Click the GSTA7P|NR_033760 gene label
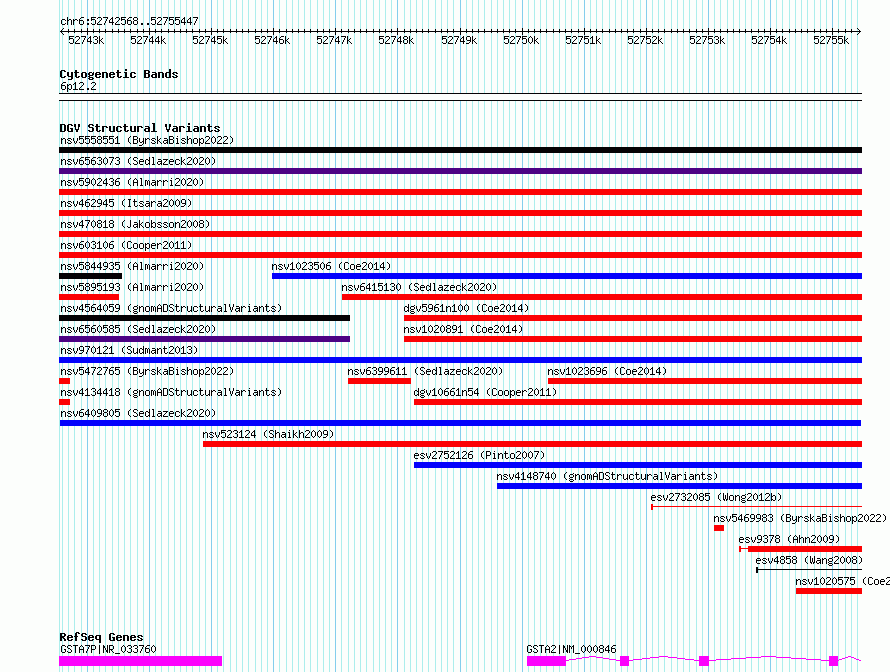 (x=108, y=649)
